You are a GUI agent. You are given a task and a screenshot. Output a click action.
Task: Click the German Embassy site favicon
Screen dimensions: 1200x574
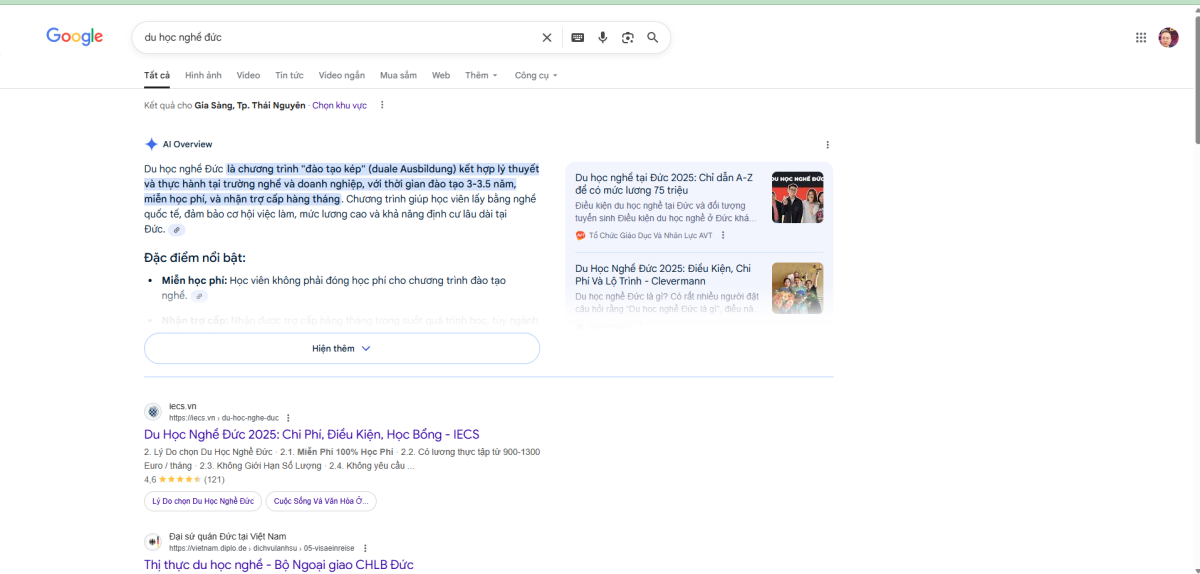coord(153,542)
